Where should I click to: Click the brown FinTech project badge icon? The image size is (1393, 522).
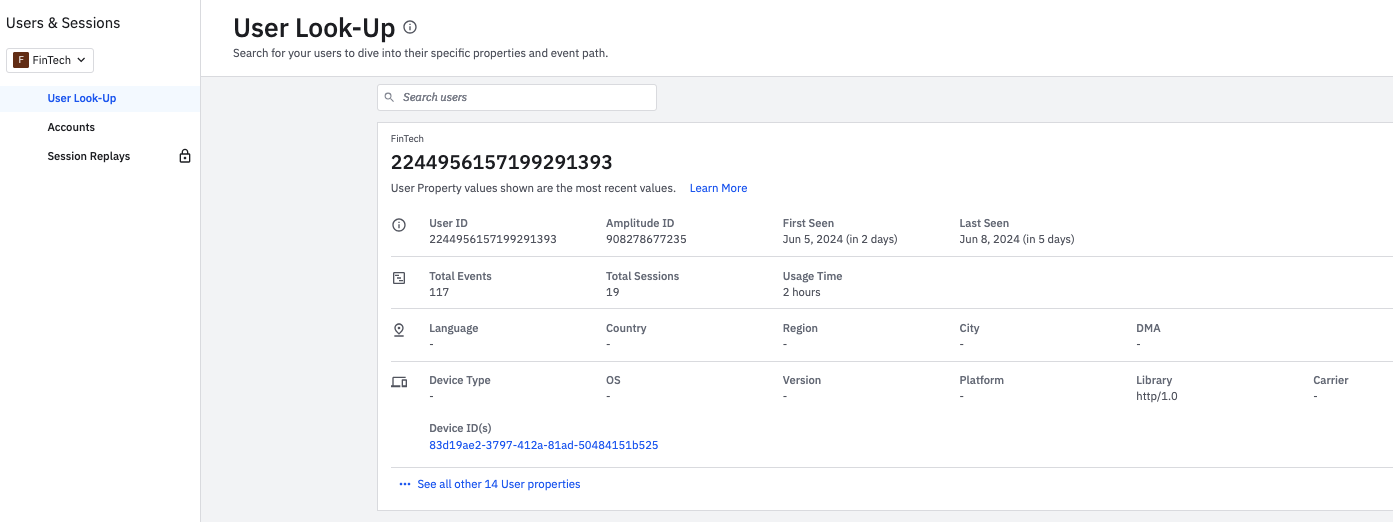click(20, 60)
